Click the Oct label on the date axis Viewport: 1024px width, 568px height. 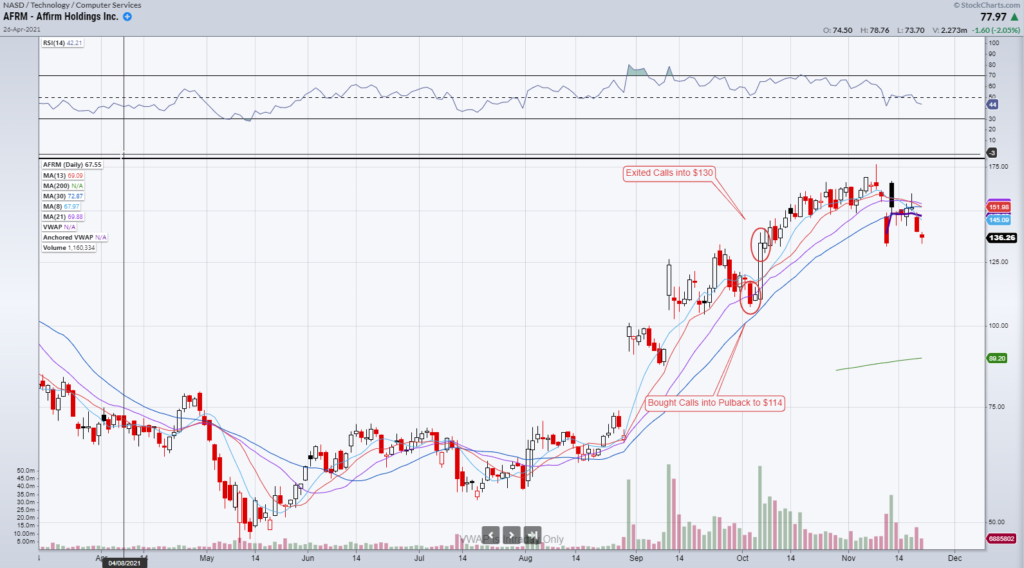[743, 558]
